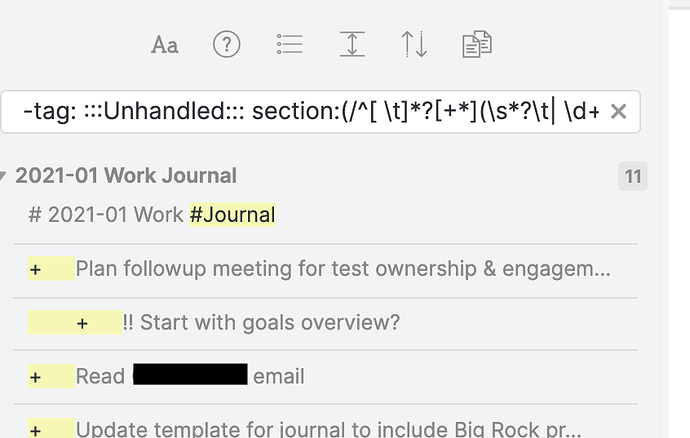
Task: Click the highlighted plus before 'Plan followup'
Action: click(36, 269)
